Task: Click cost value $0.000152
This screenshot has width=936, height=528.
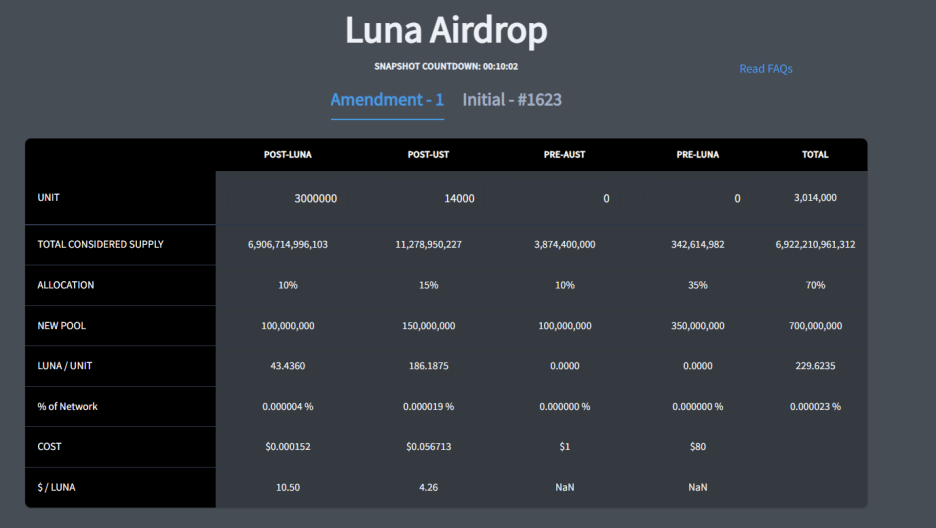Action: pos(288,446)
